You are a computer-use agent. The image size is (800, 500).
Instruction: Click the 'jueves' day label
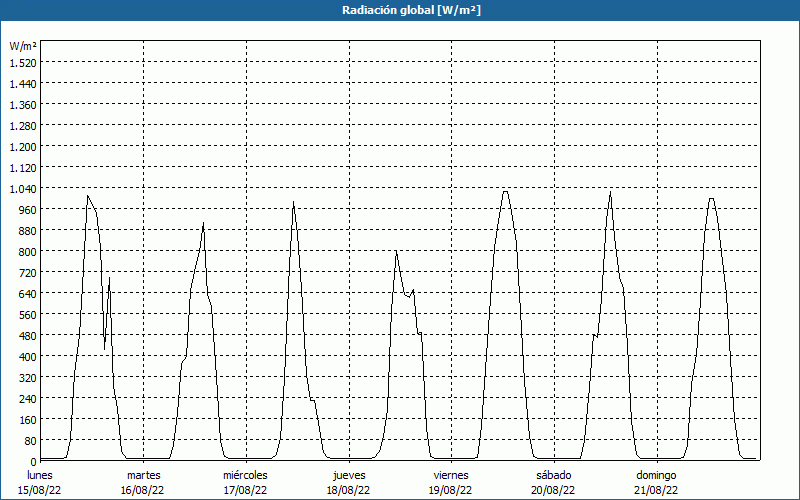(x=349, y=475)
